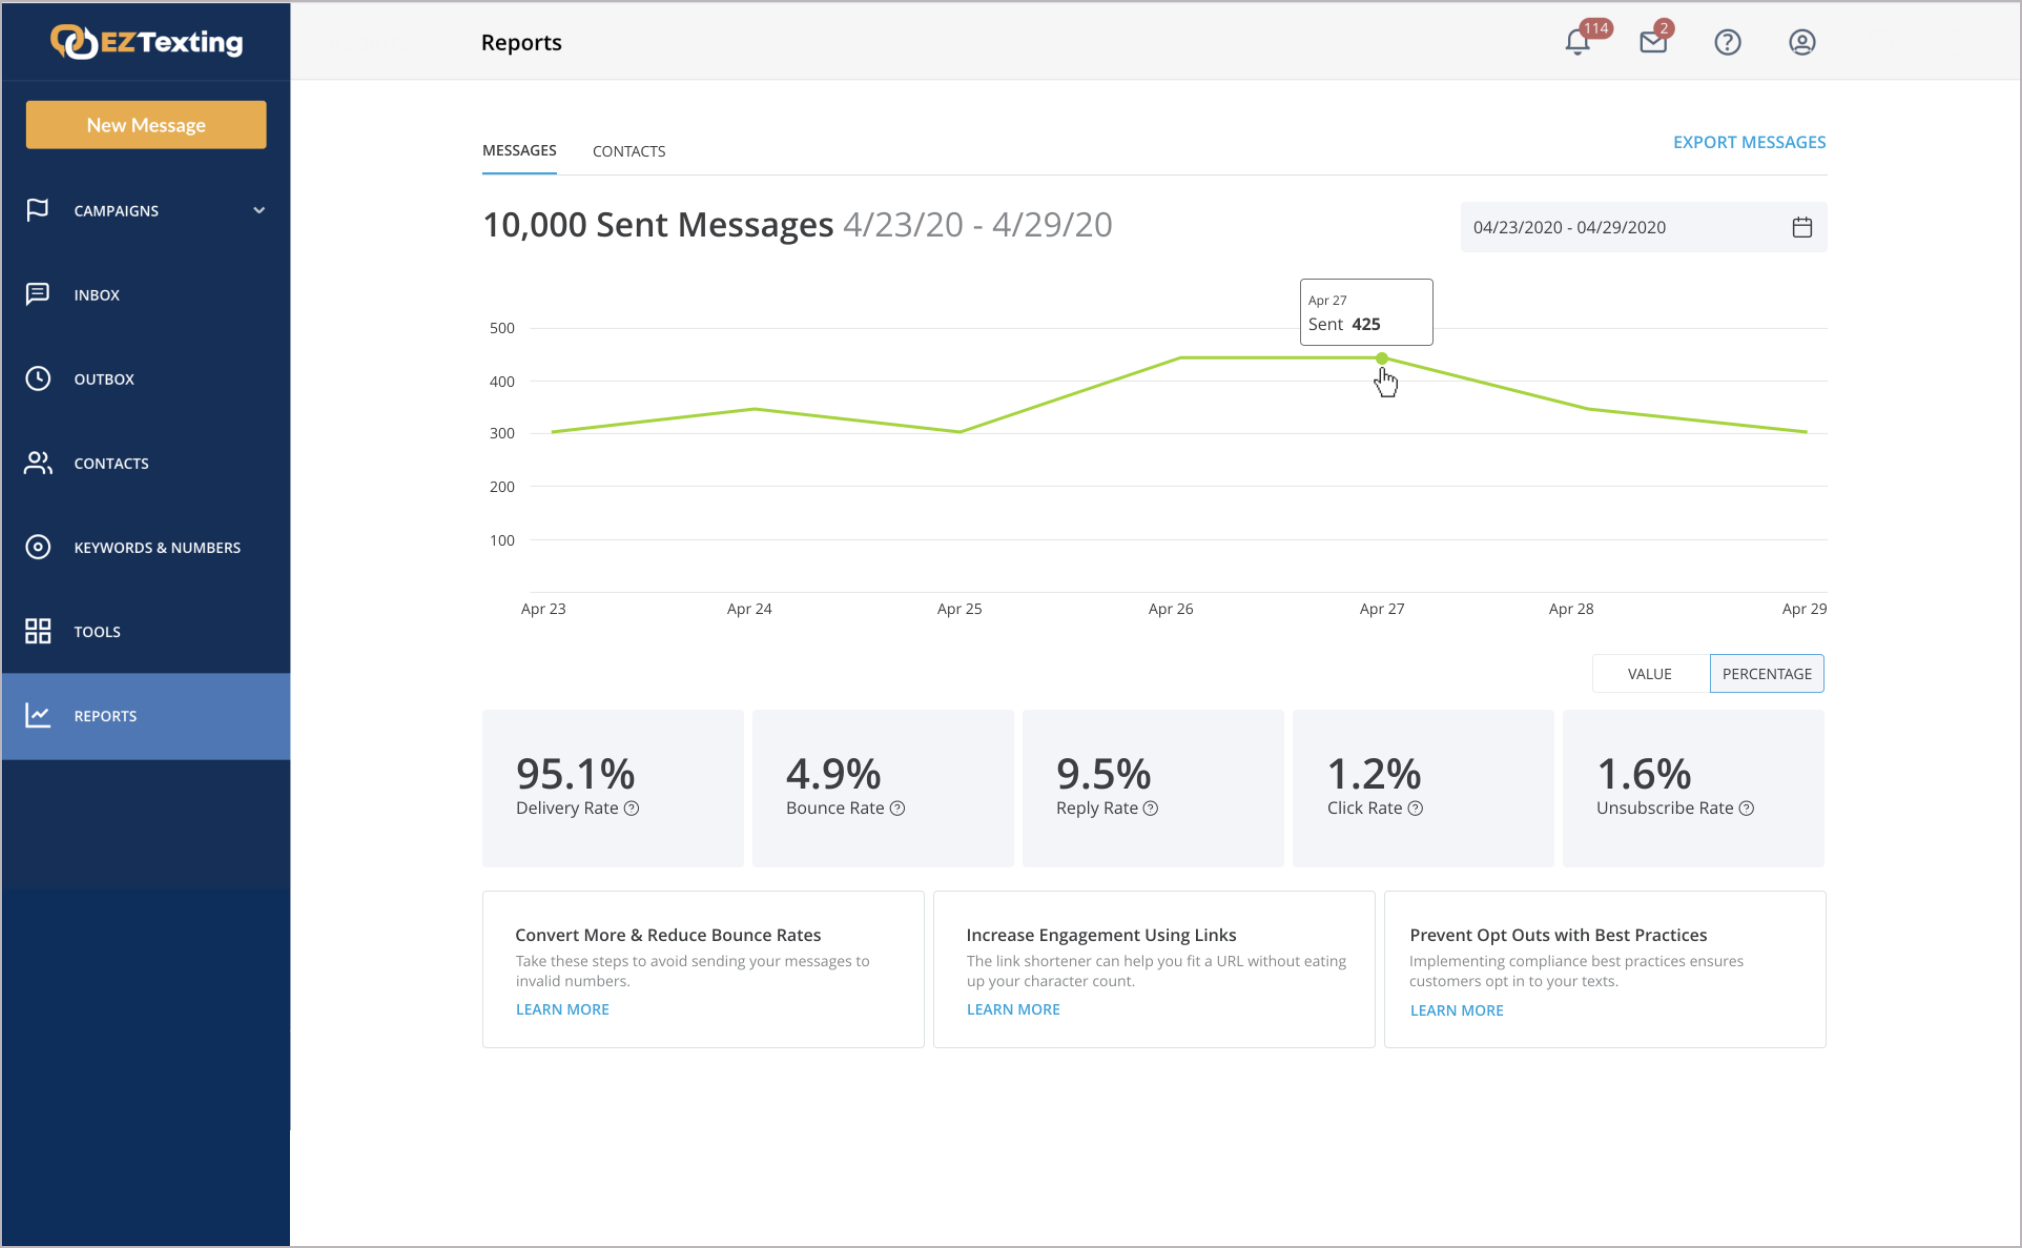Switch the stats to Percentage view
Viewport: 2022px width, 1248px height.
(1766, 674)
